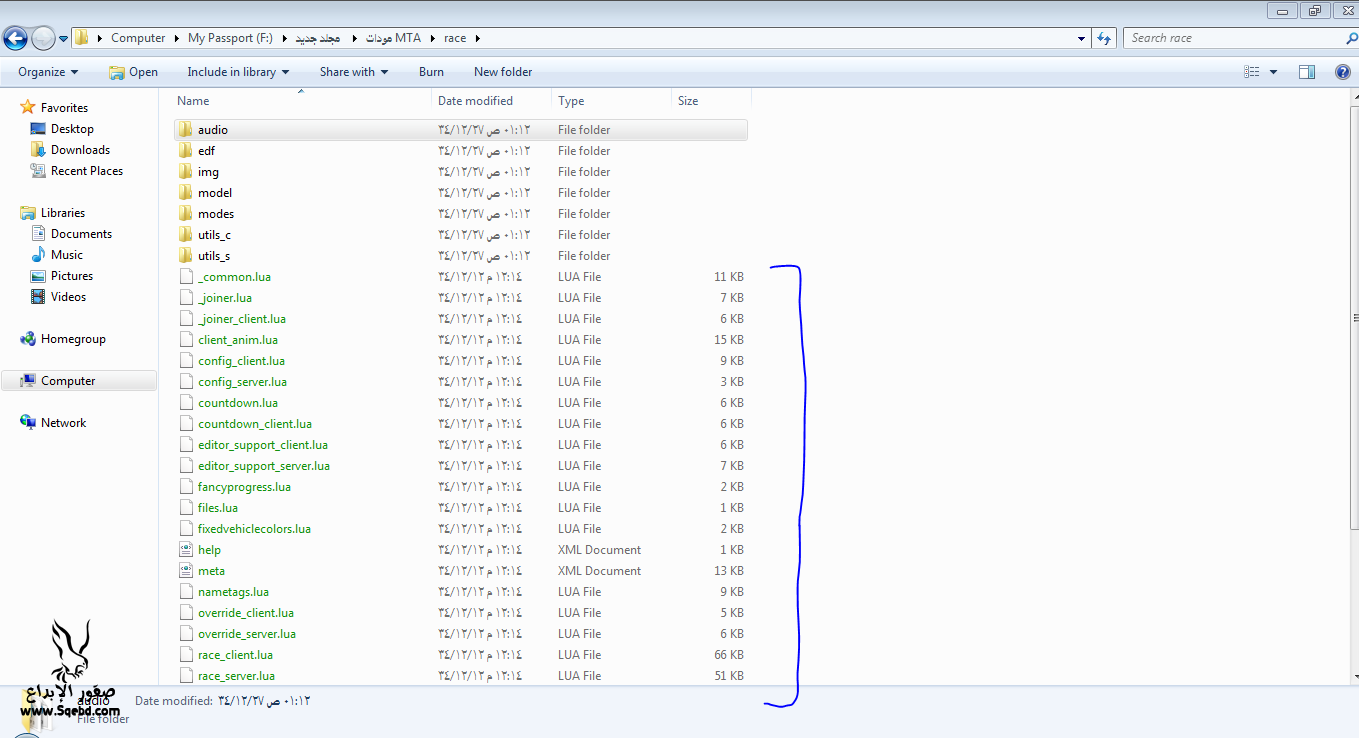Click the Refresh icon beside address bar
This screenshot has width=1359, height=738.
point(1104,38)
